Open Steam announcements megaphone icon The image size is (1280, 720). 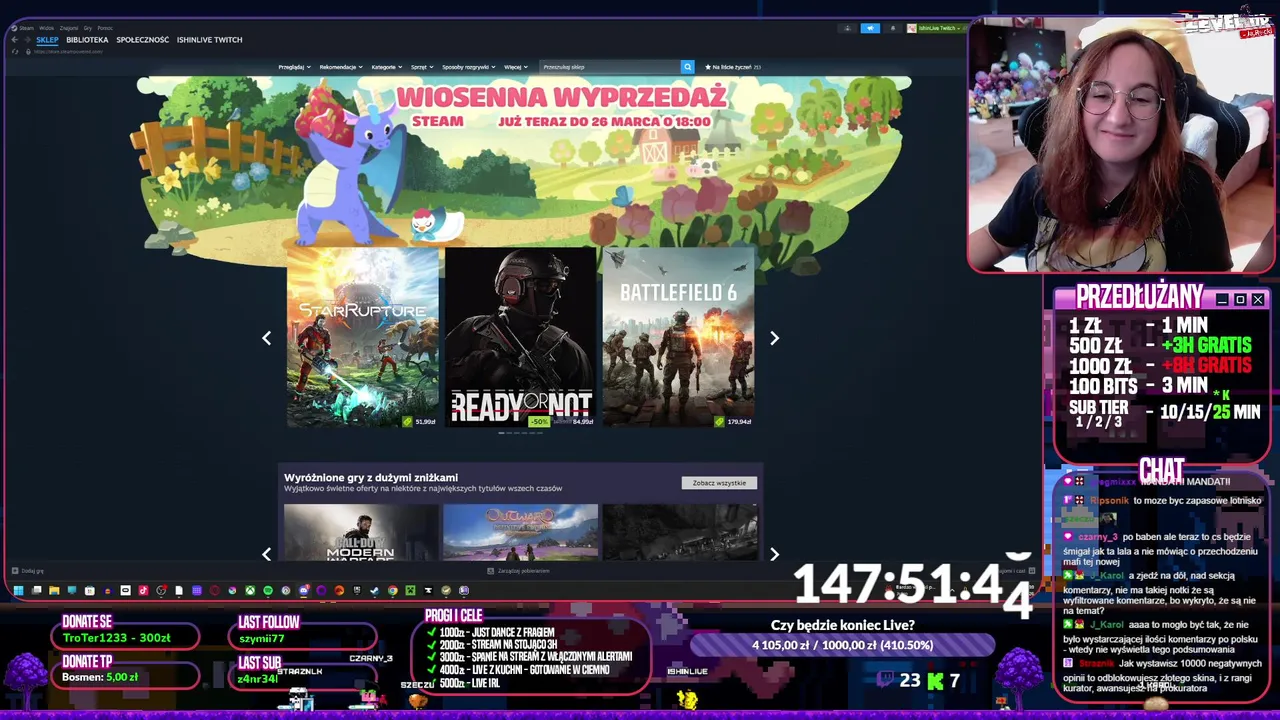(x=870, y=28)
